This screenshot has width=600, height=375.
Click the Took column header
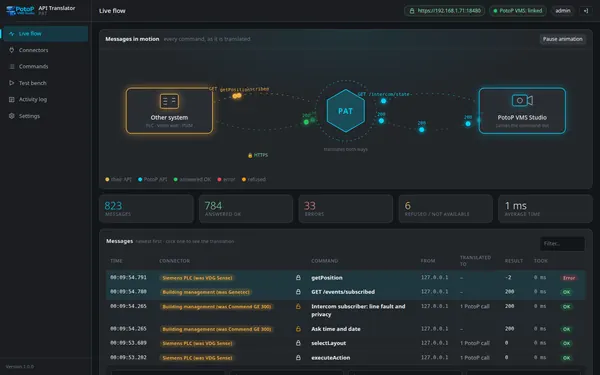point(541,261)
